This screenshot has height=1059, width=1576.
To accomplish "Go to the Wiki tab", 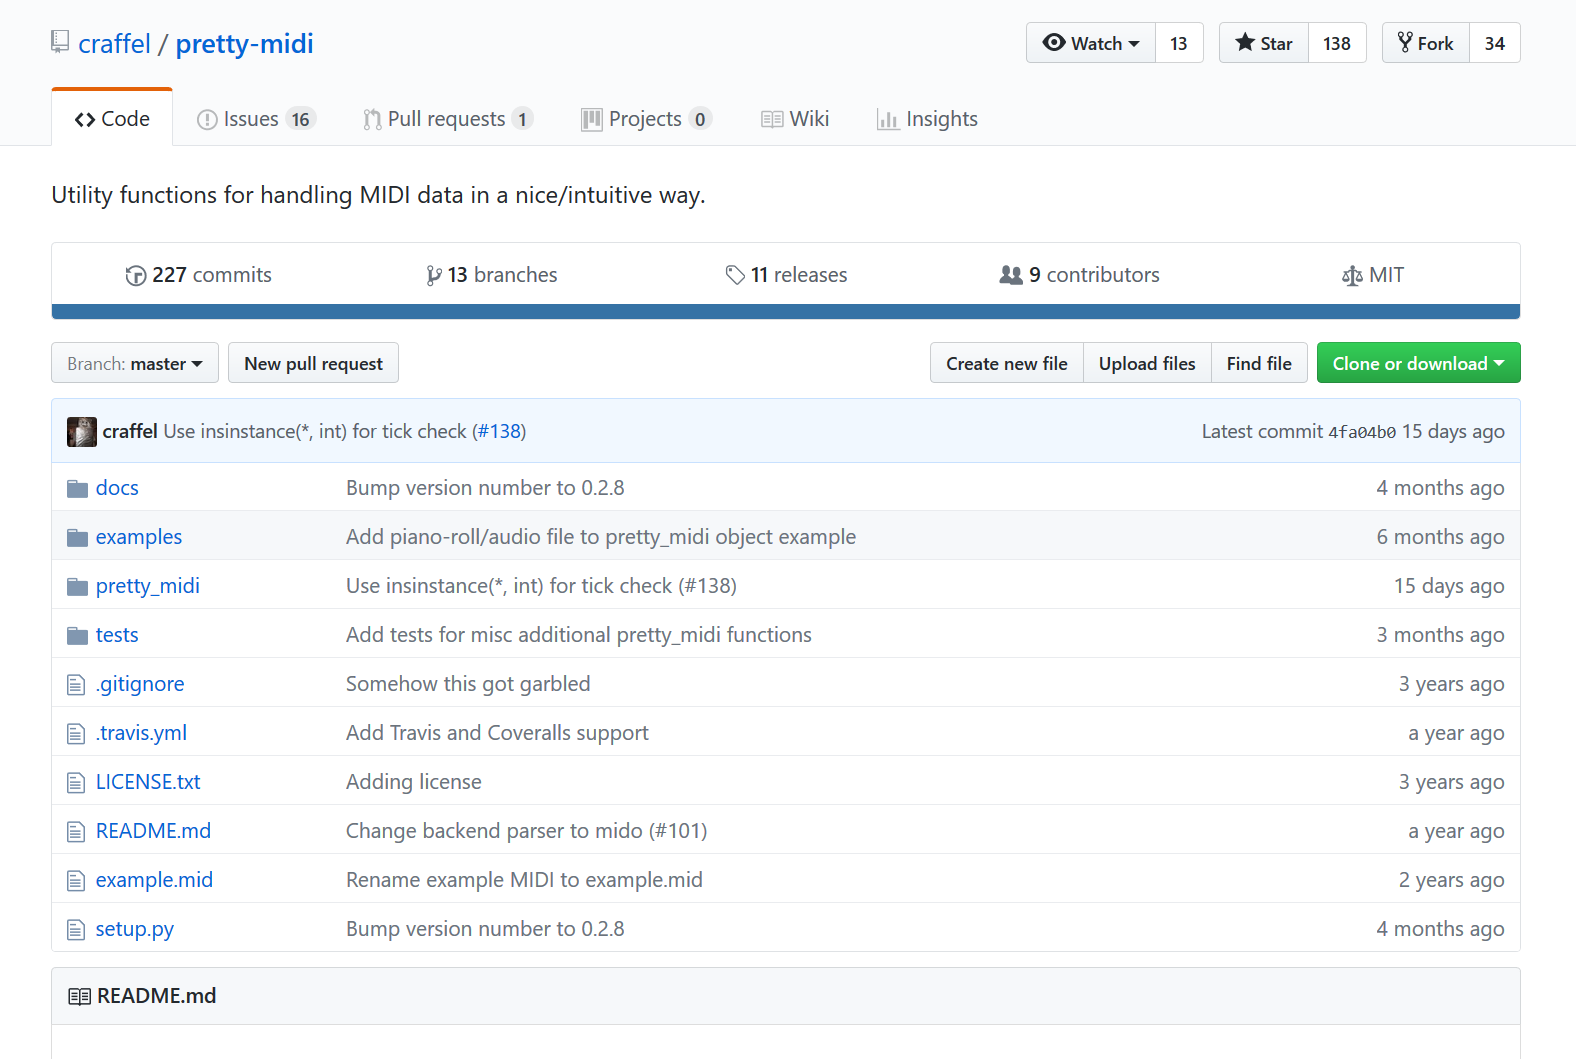I will tap(795, 119).
